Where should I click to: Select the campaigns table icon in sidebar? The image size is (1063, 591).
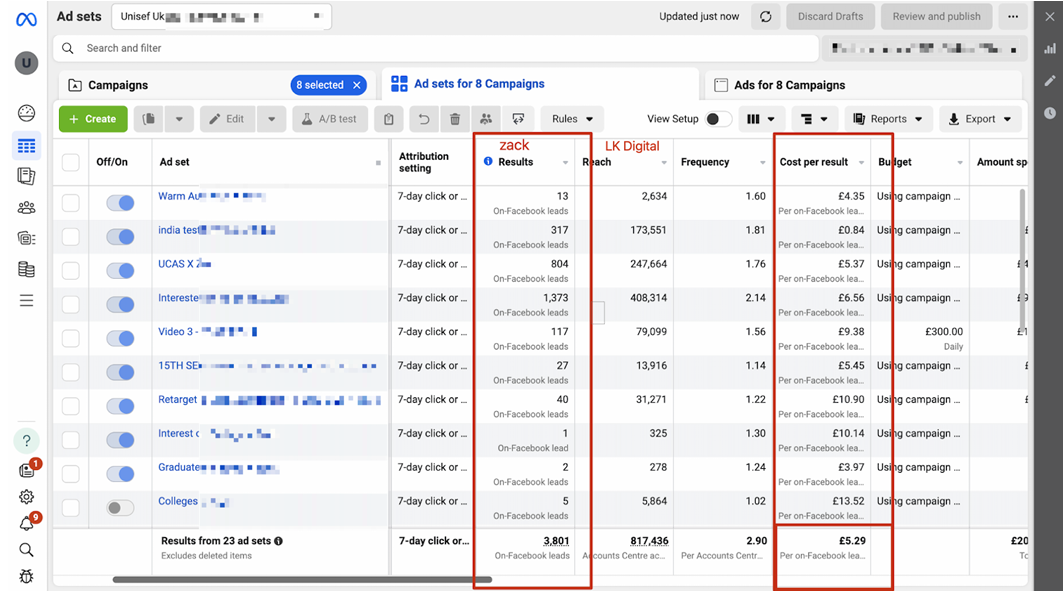coord(26,146)
